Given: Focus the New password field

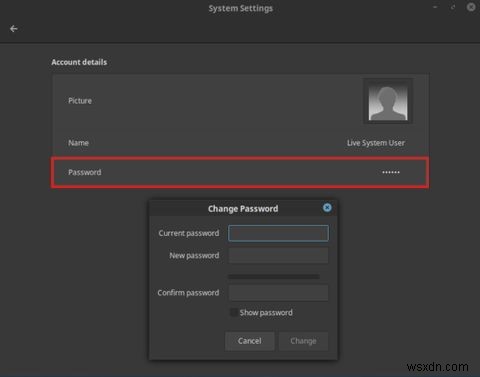Looking at the screenshot, I should point(278,256).
